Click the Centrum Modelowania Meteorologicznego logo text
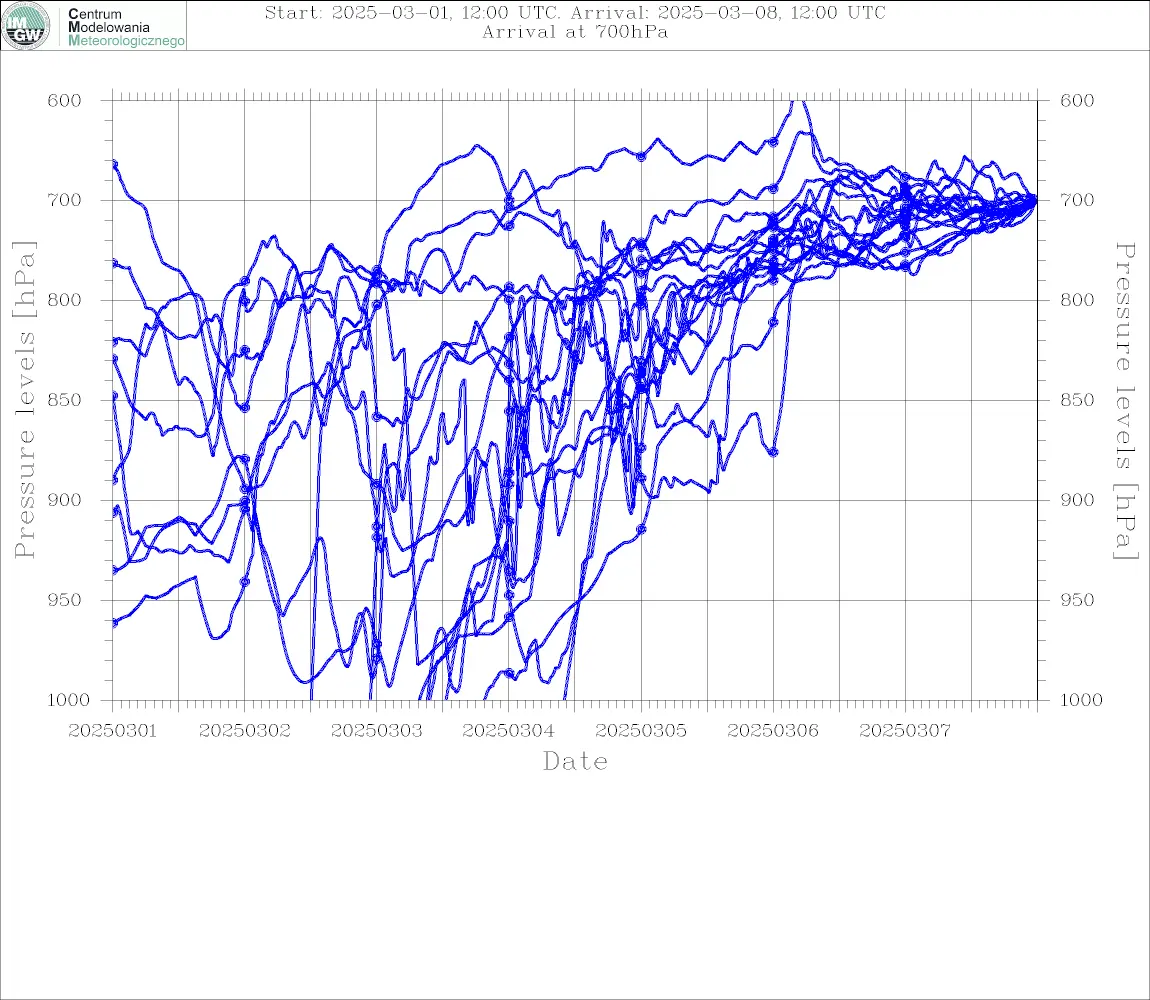The width and height of the screenshot is (1150, 1000). 126,27
